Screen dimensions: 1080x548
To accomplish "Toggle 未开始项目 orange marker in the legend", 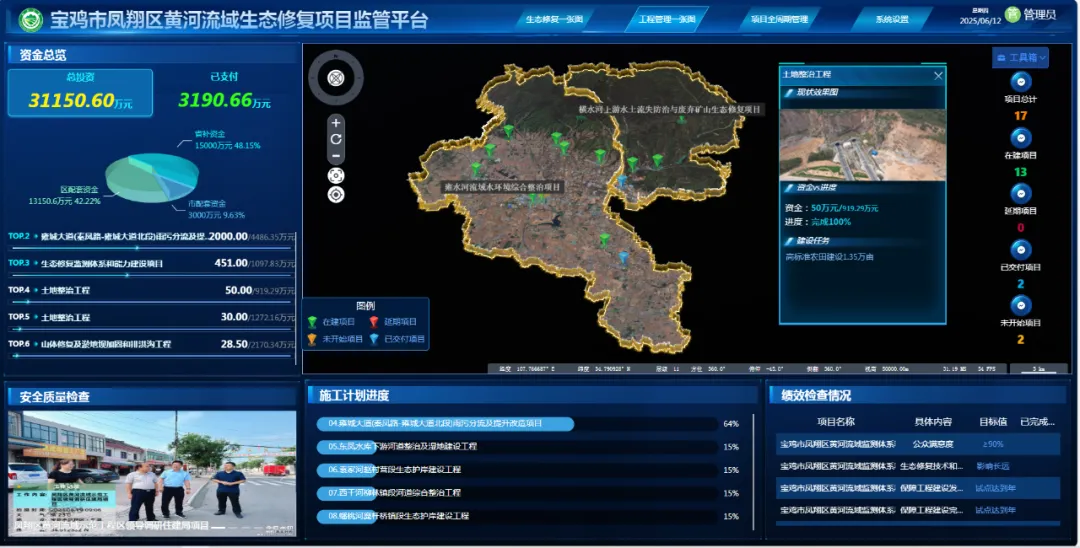I will [313, 339].
